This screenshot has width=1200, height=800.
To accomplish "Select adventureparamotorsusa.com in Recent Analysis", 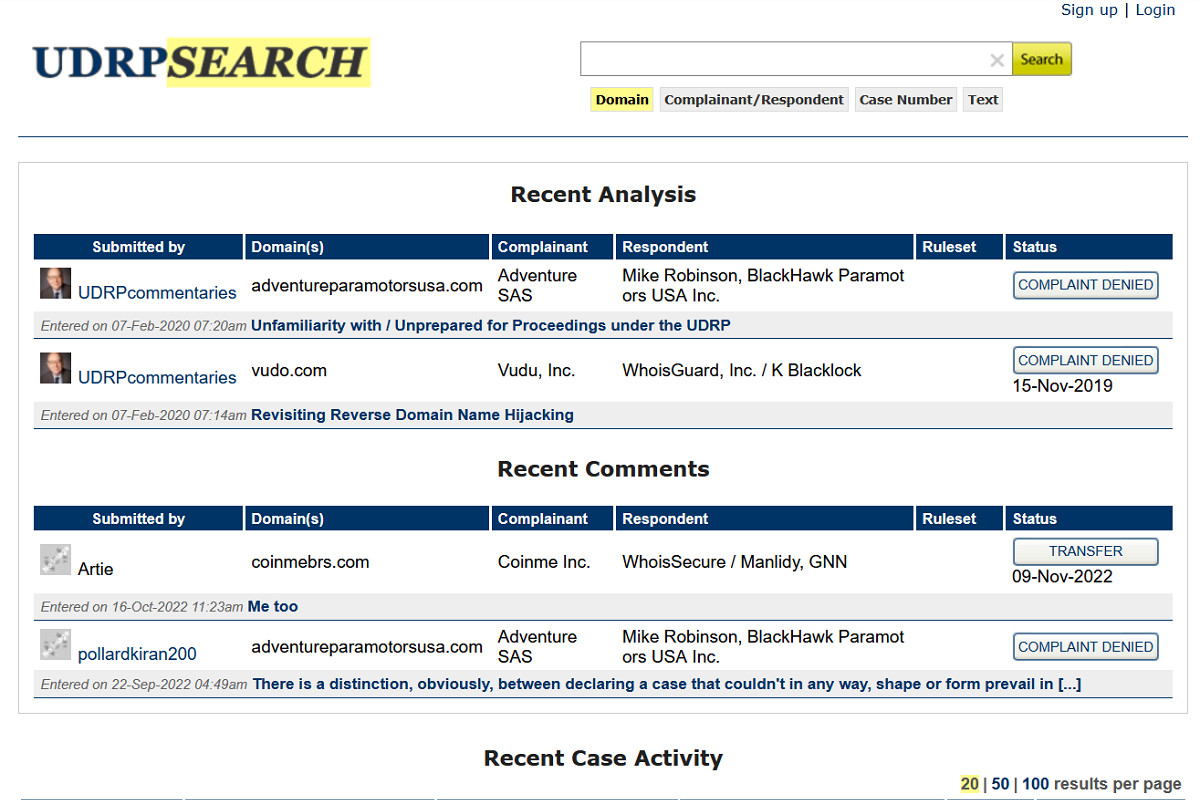I will tap(367, 285).
